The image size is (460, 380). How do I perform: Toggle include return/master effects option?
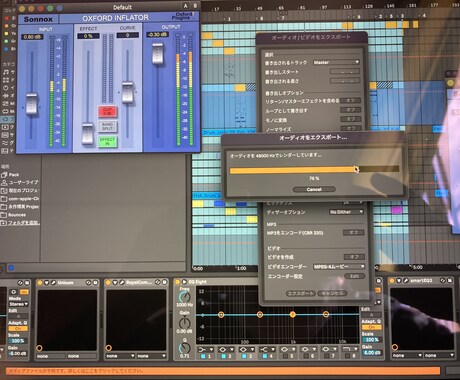pyautogui.click(x=350, y=100)
